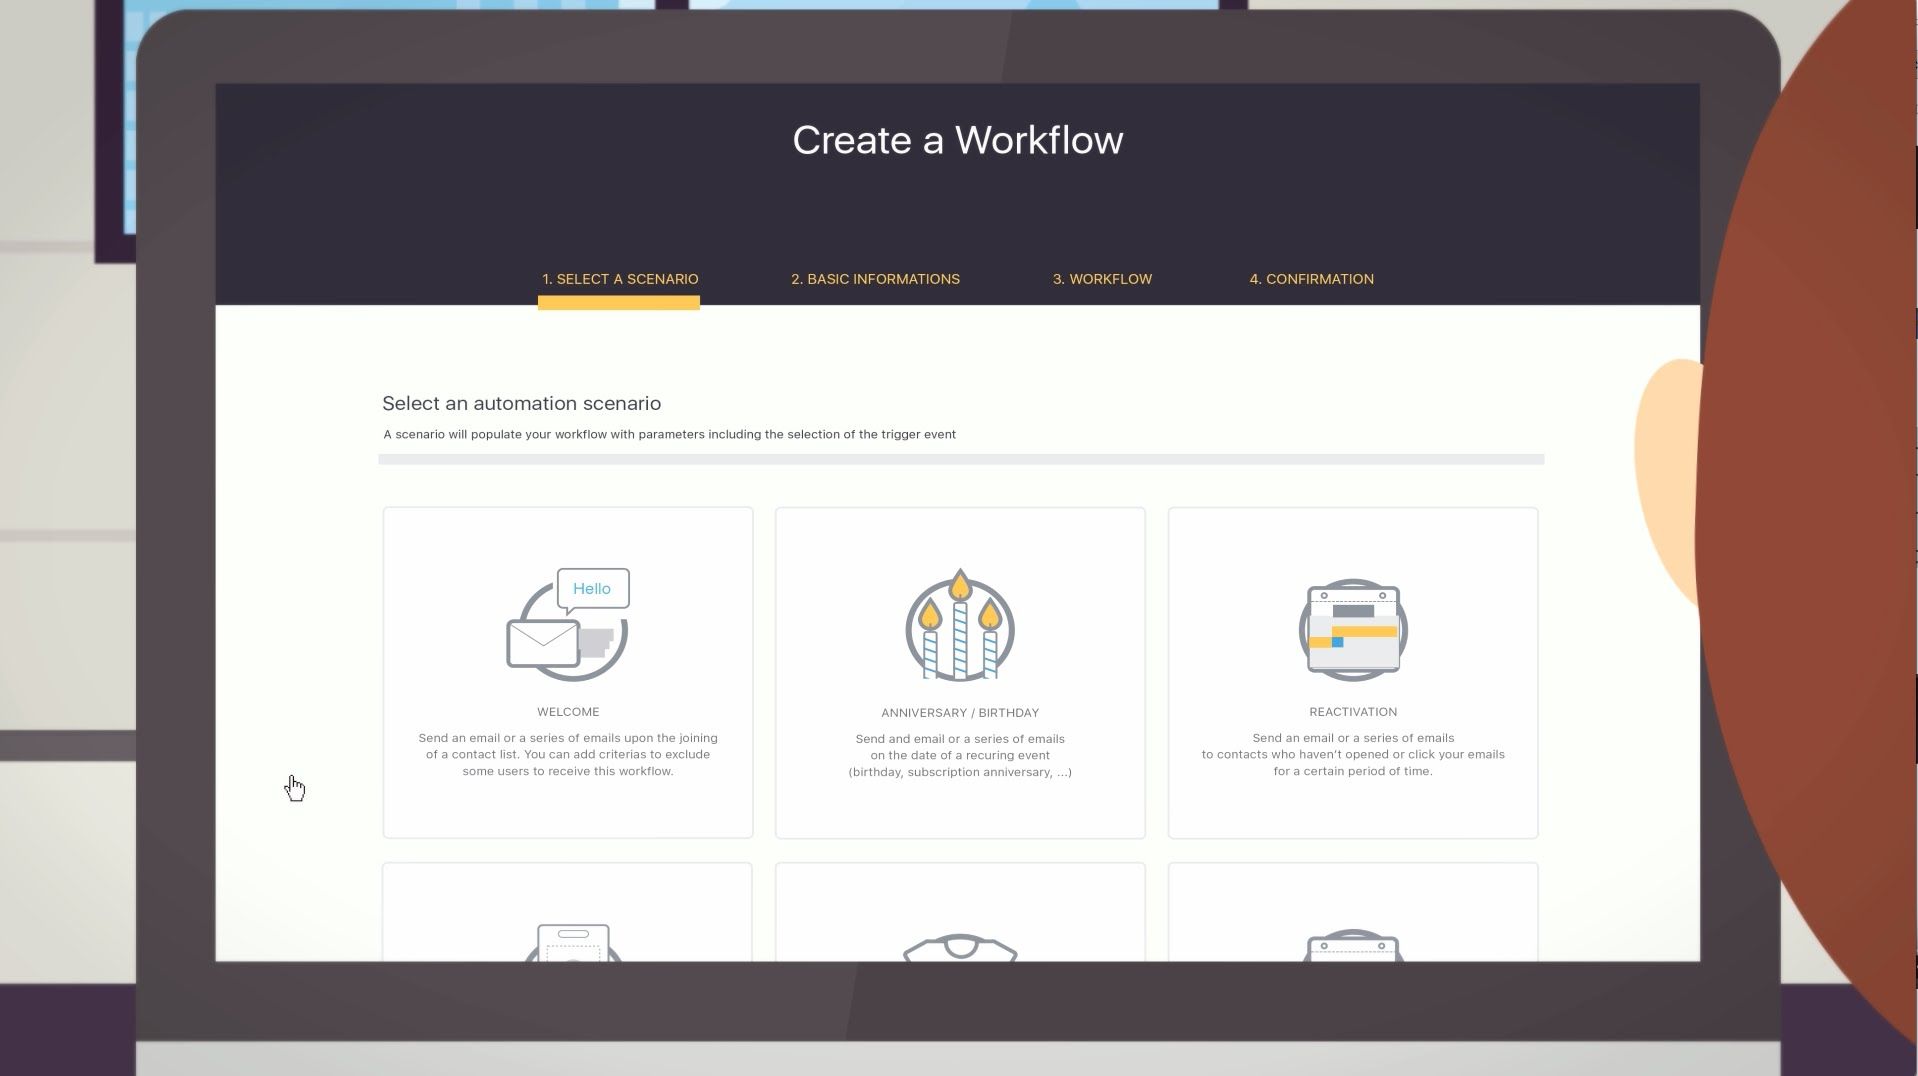
Task: Click the Anniversary scenario description text
Action: click(x=960, y=756)
